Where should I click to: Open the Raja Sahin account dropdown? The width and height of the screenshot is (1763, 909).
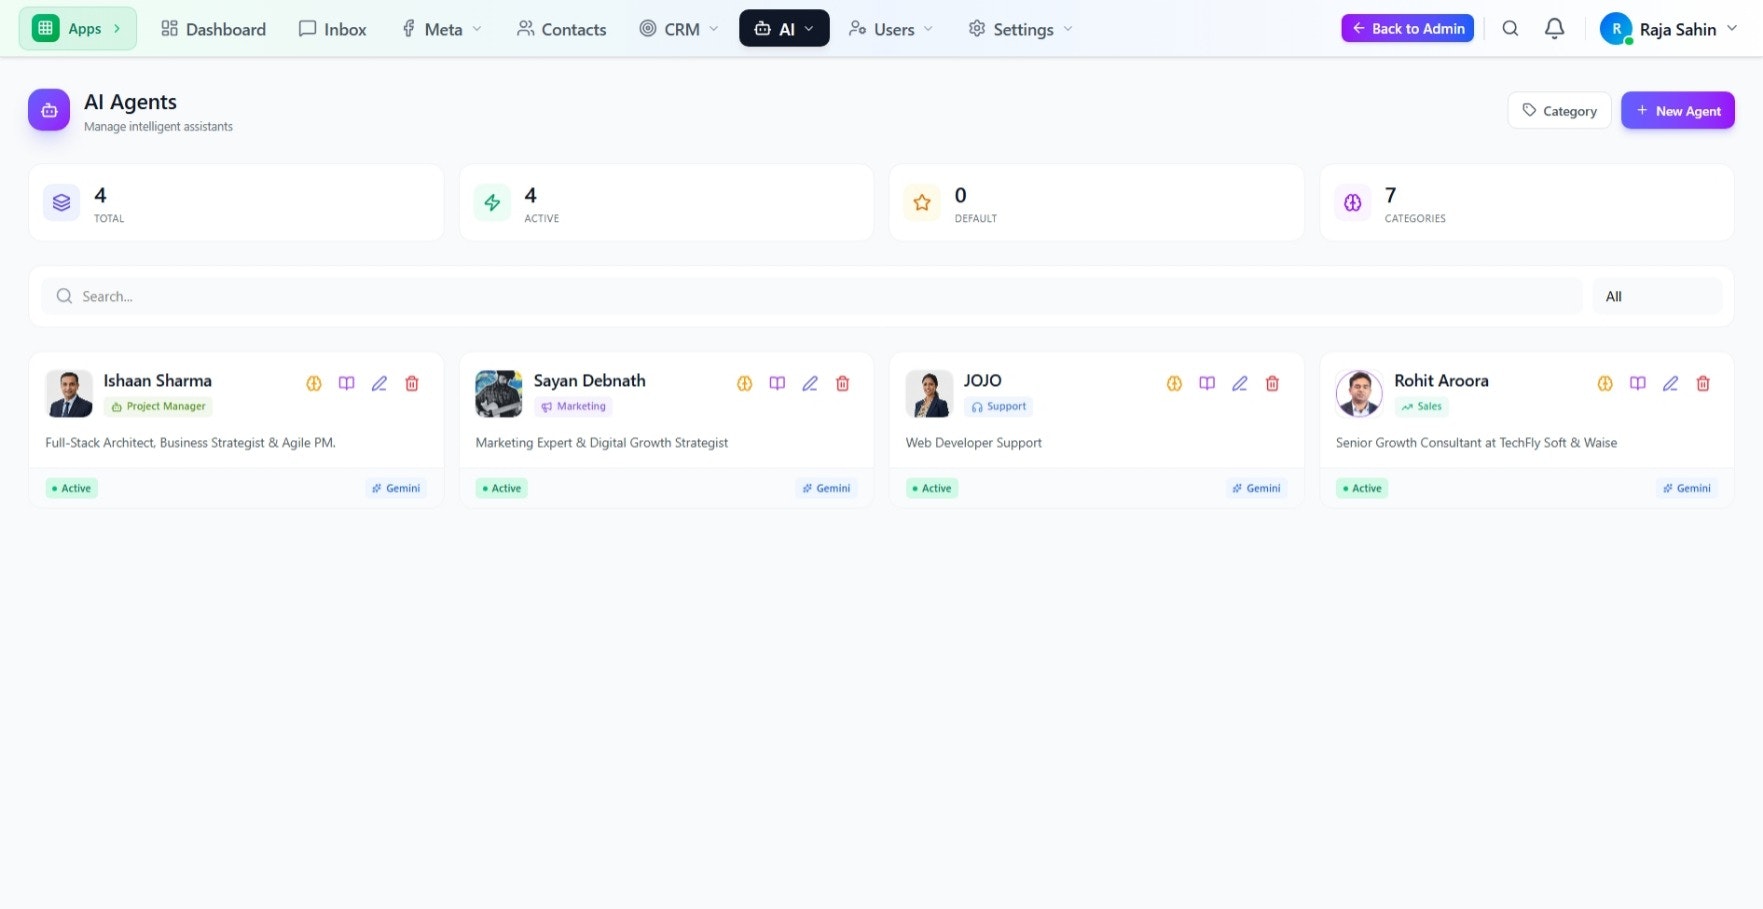point(1669,29)
